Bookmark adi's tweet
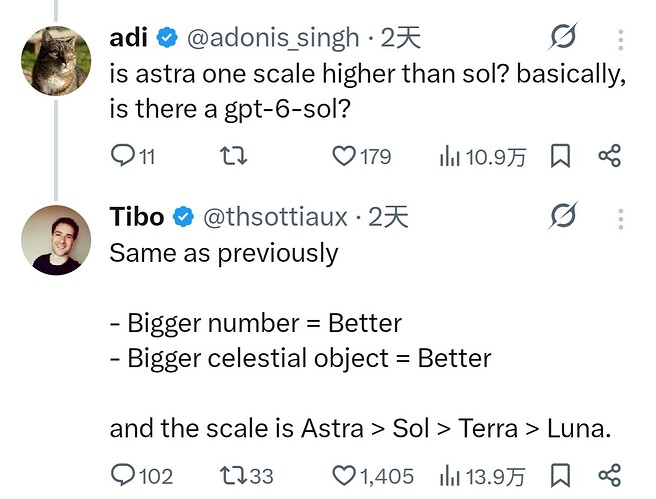Image resolution: width=656 pixels, height=499 pixels. (560, 156)
